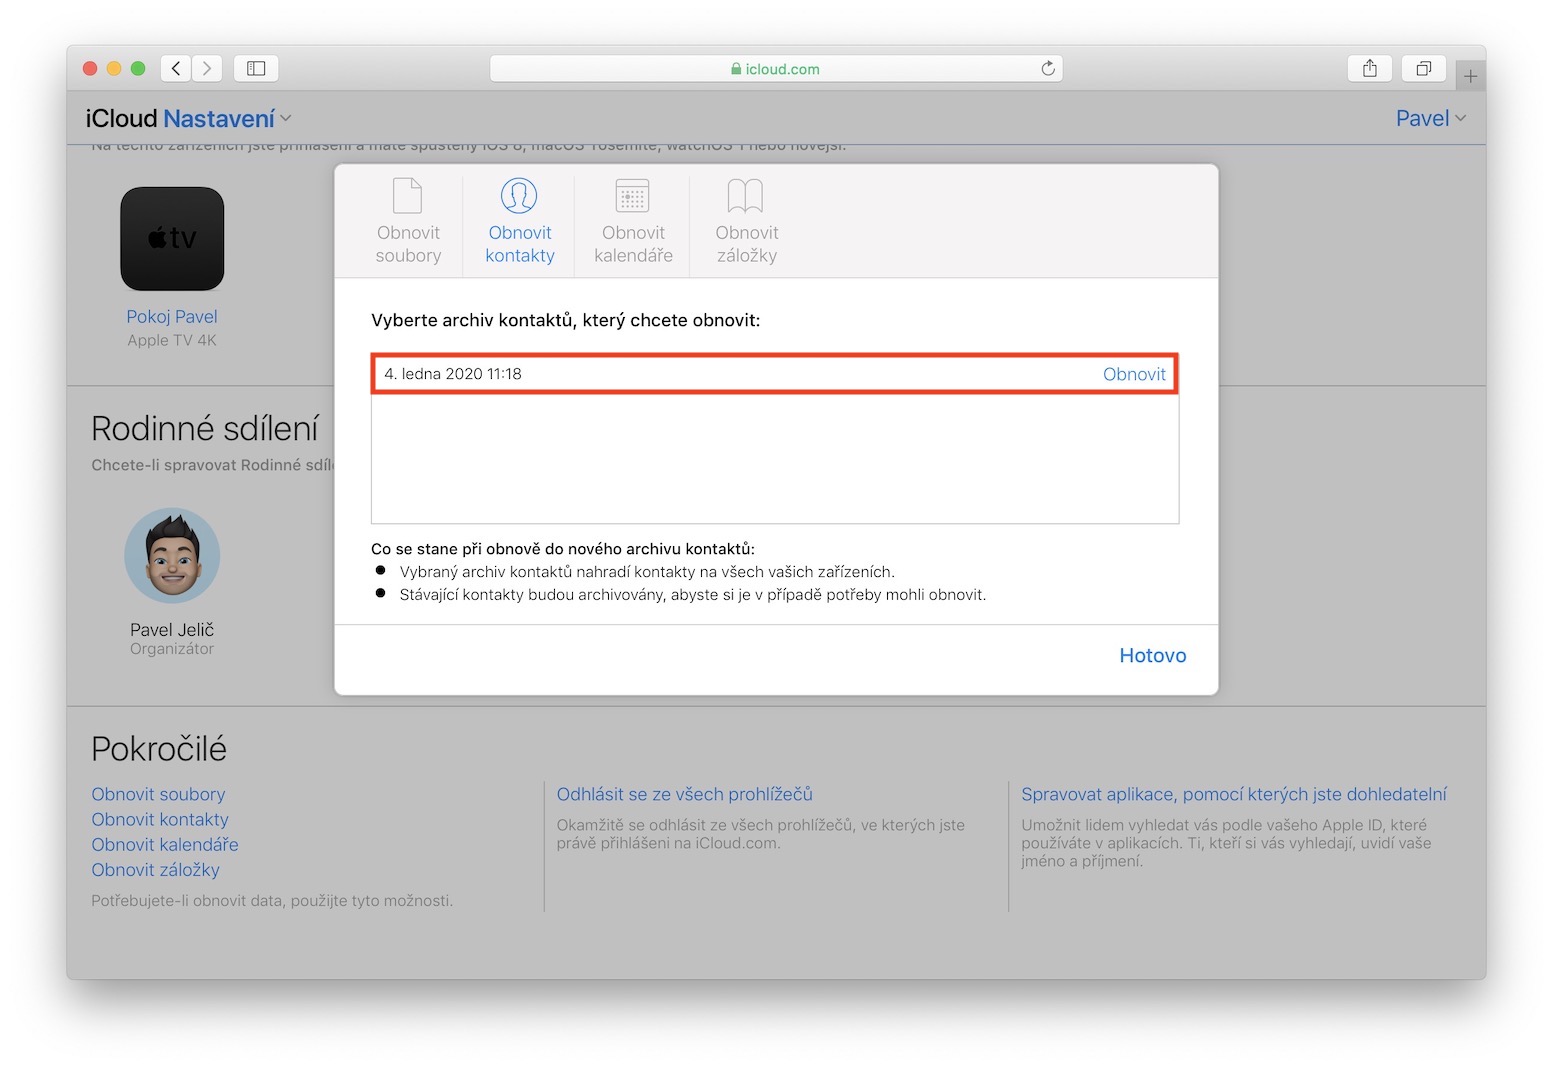Click the Obnovit soubory link under Pokročilé
The height and width of the screenshot is (1068, 1553).
[x=158, y=794]
